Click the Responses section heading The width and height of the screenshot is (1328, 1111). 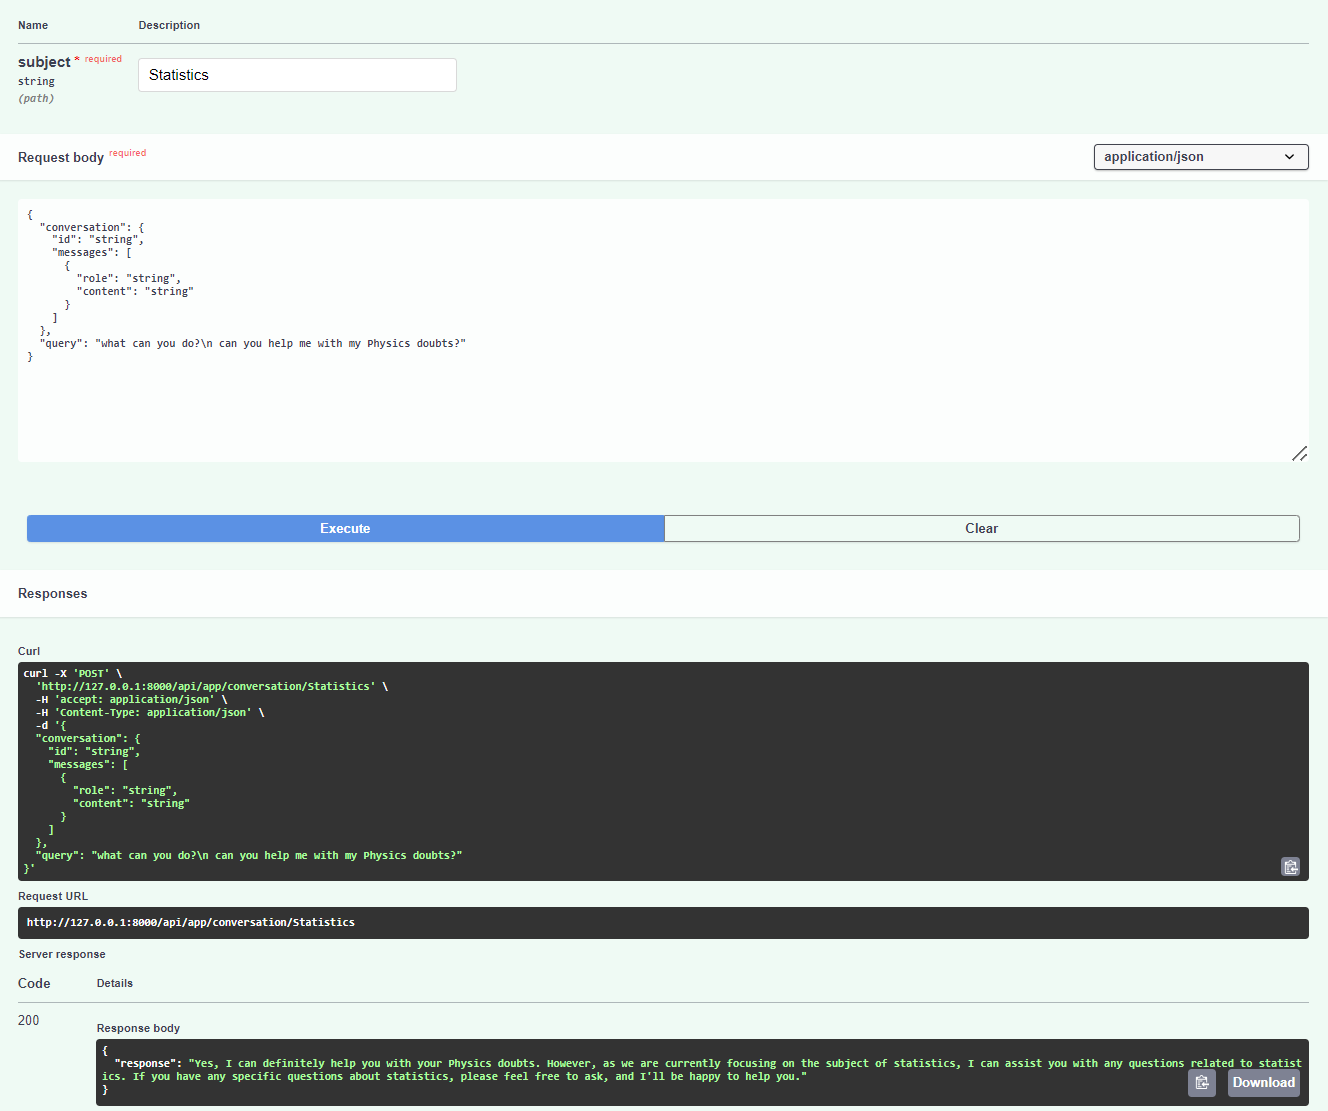coord(53,594)
